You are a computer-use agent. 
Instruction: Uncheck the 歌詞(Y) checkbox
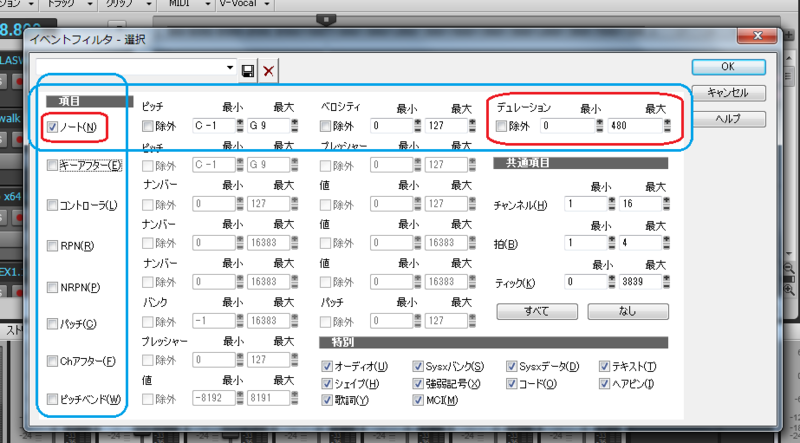[327, 400]
